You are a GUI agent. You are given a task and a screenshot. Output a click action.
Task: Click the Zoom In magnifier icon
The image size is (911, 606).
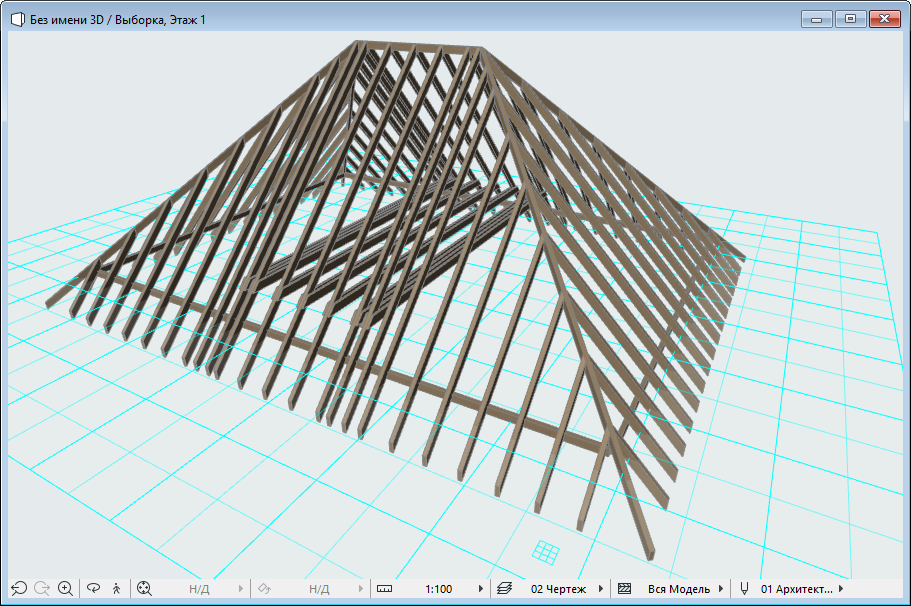coord(66,589)
